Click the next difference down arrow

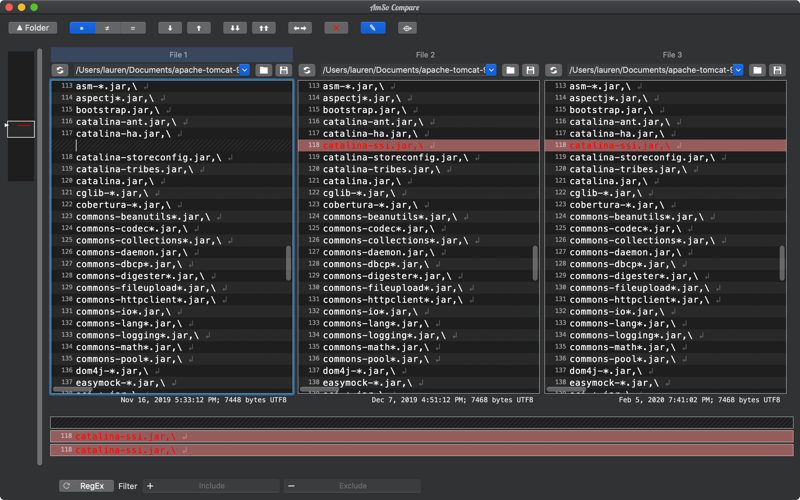[x=170, y=28]
